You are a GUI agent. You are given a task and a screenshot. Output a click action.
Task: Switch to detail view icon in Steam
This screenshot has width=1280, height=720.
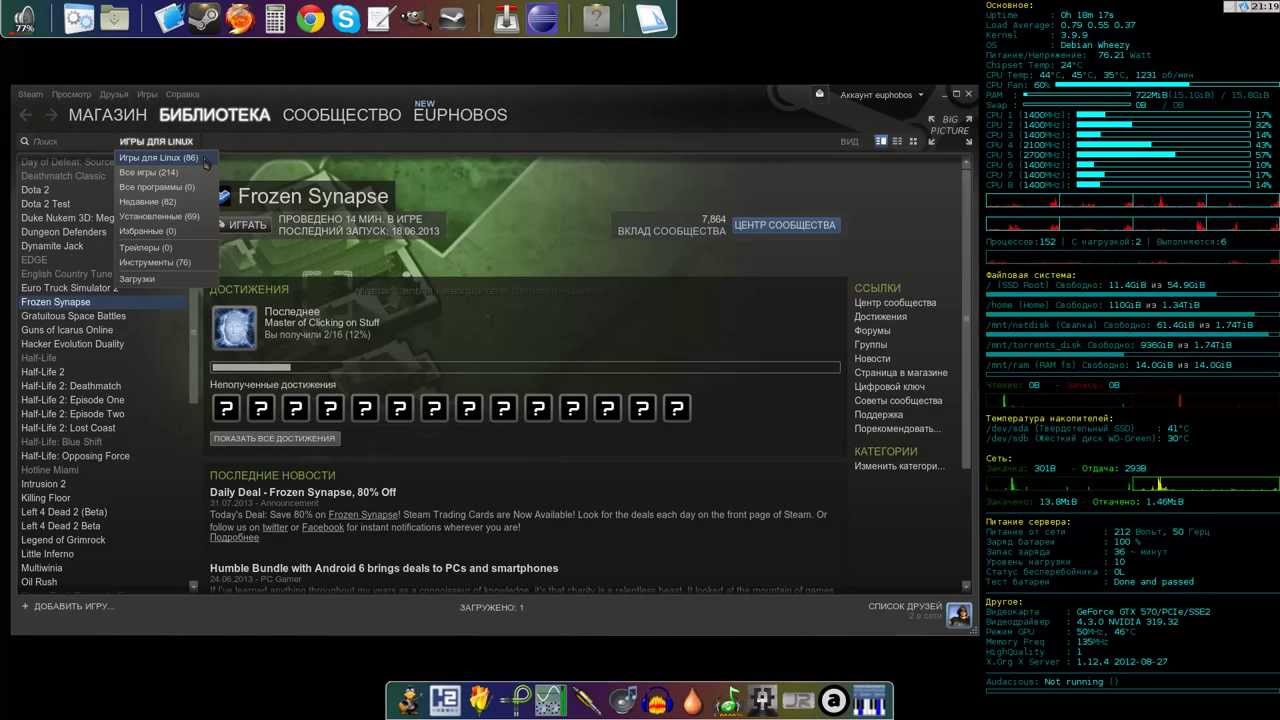tap(881, 141)
